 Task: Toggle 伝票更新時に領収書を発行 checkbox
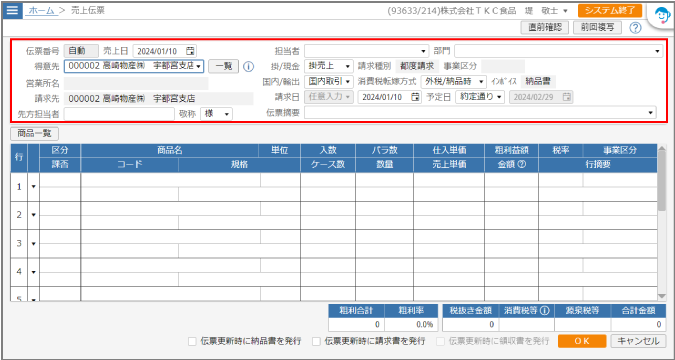pos(440,341)
